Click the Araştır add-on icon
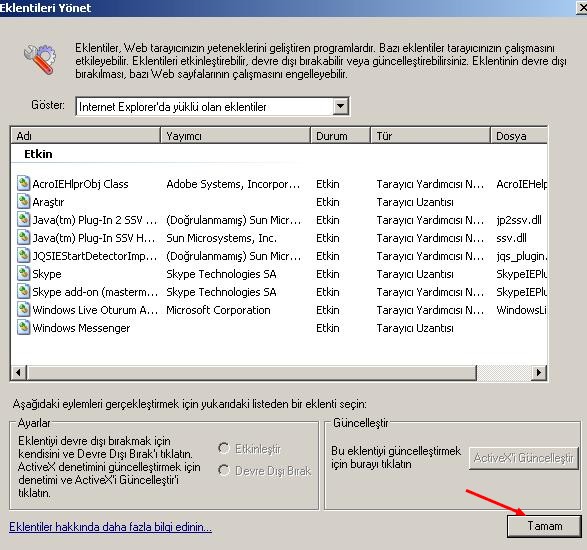The height and width of the screenshot is (550, 587). 23,201
